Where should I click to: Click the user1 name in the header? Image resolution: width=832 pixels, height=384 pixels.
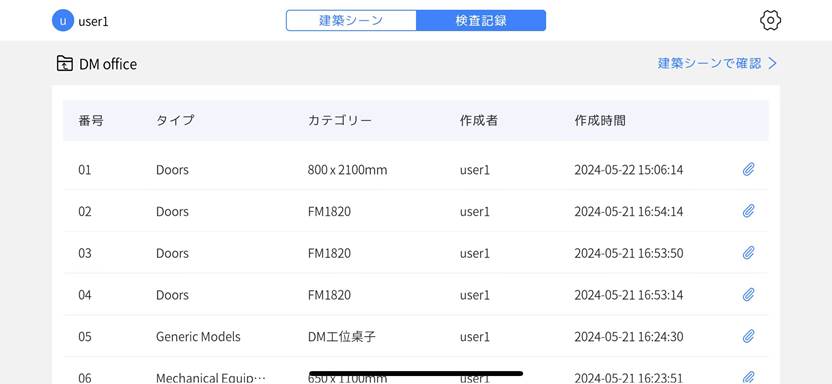93,22
